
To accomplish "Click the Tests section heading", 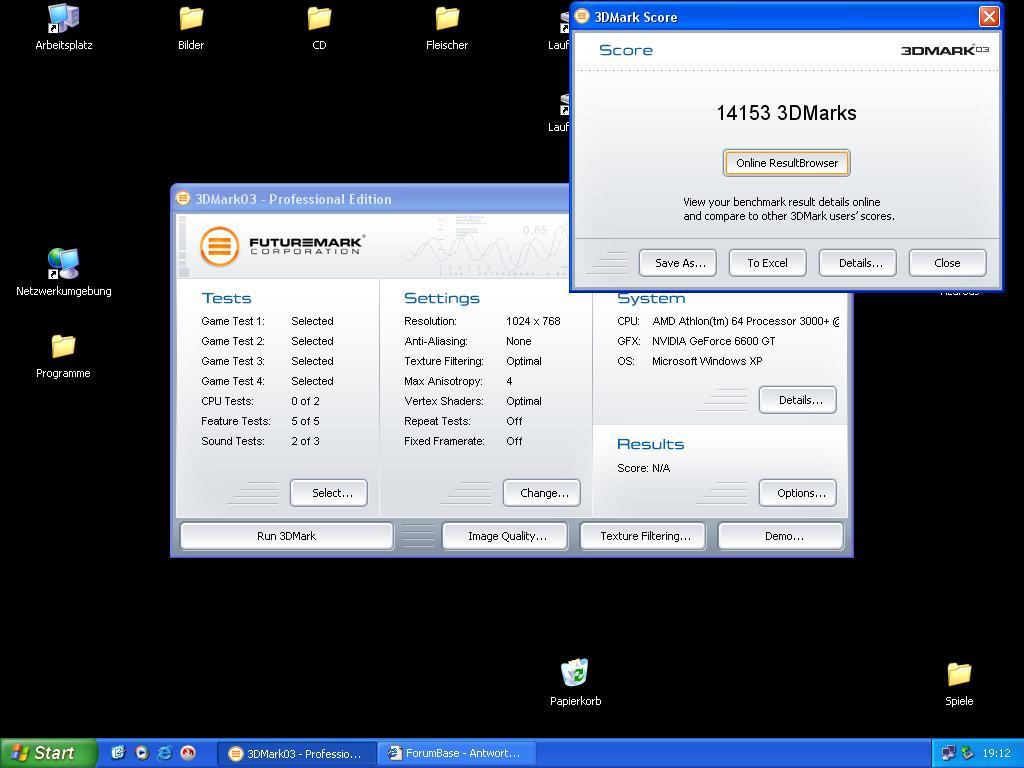I will click(226, 298).
